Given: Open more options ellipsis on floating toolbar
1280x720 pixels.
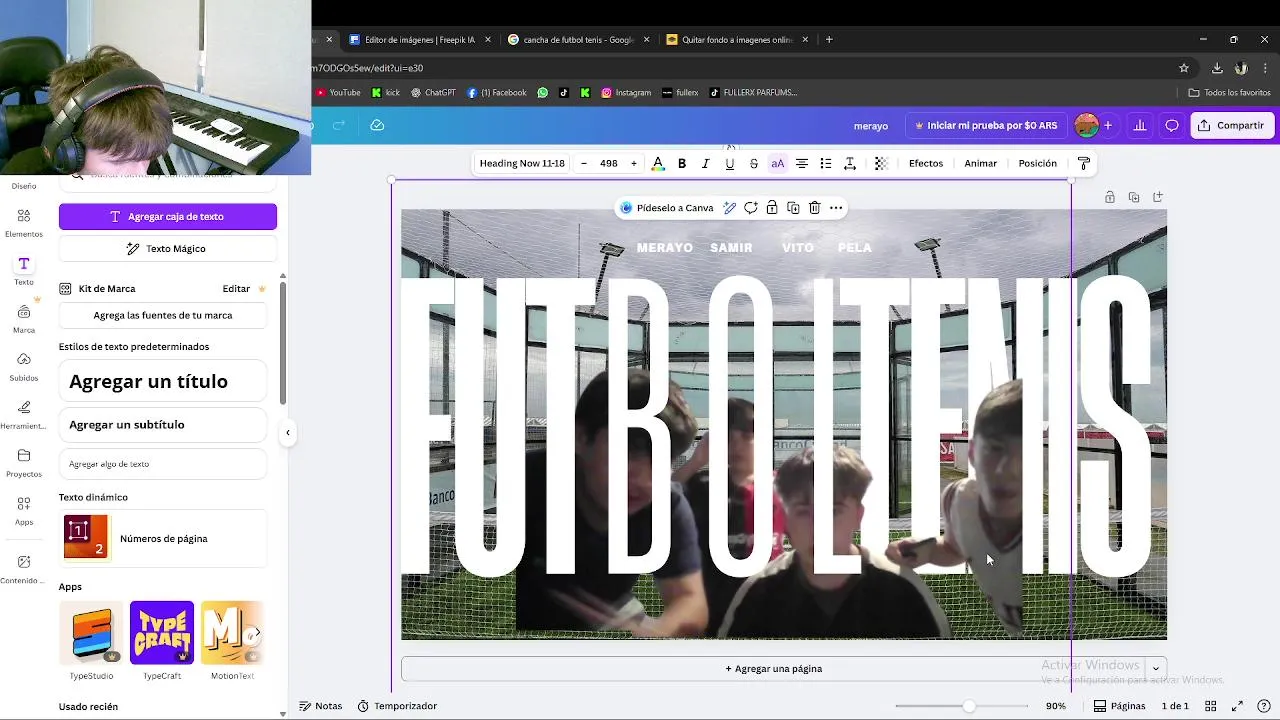Looking at the screenshot, I should pyautogui.click(x=836, y=208).
